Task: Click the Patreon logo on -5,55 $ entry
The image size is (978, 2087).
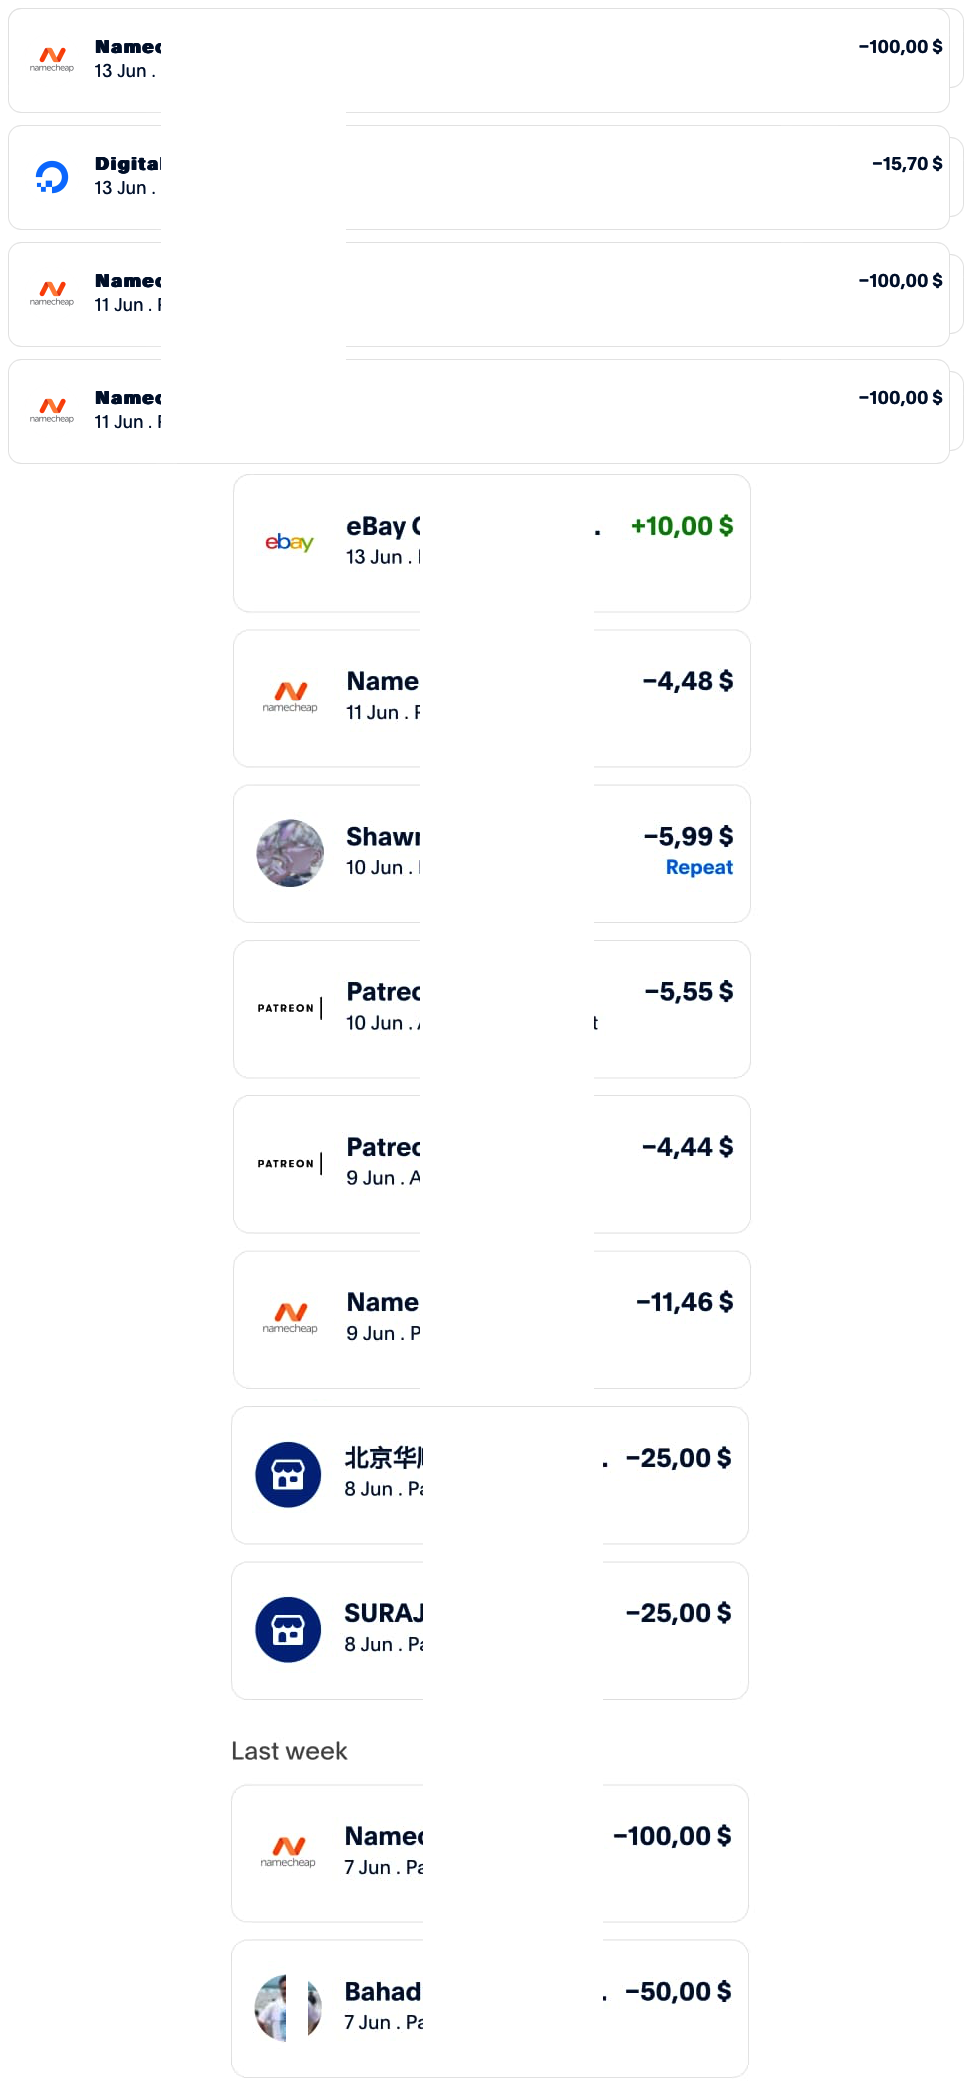Action: [x=290, y=1008]
